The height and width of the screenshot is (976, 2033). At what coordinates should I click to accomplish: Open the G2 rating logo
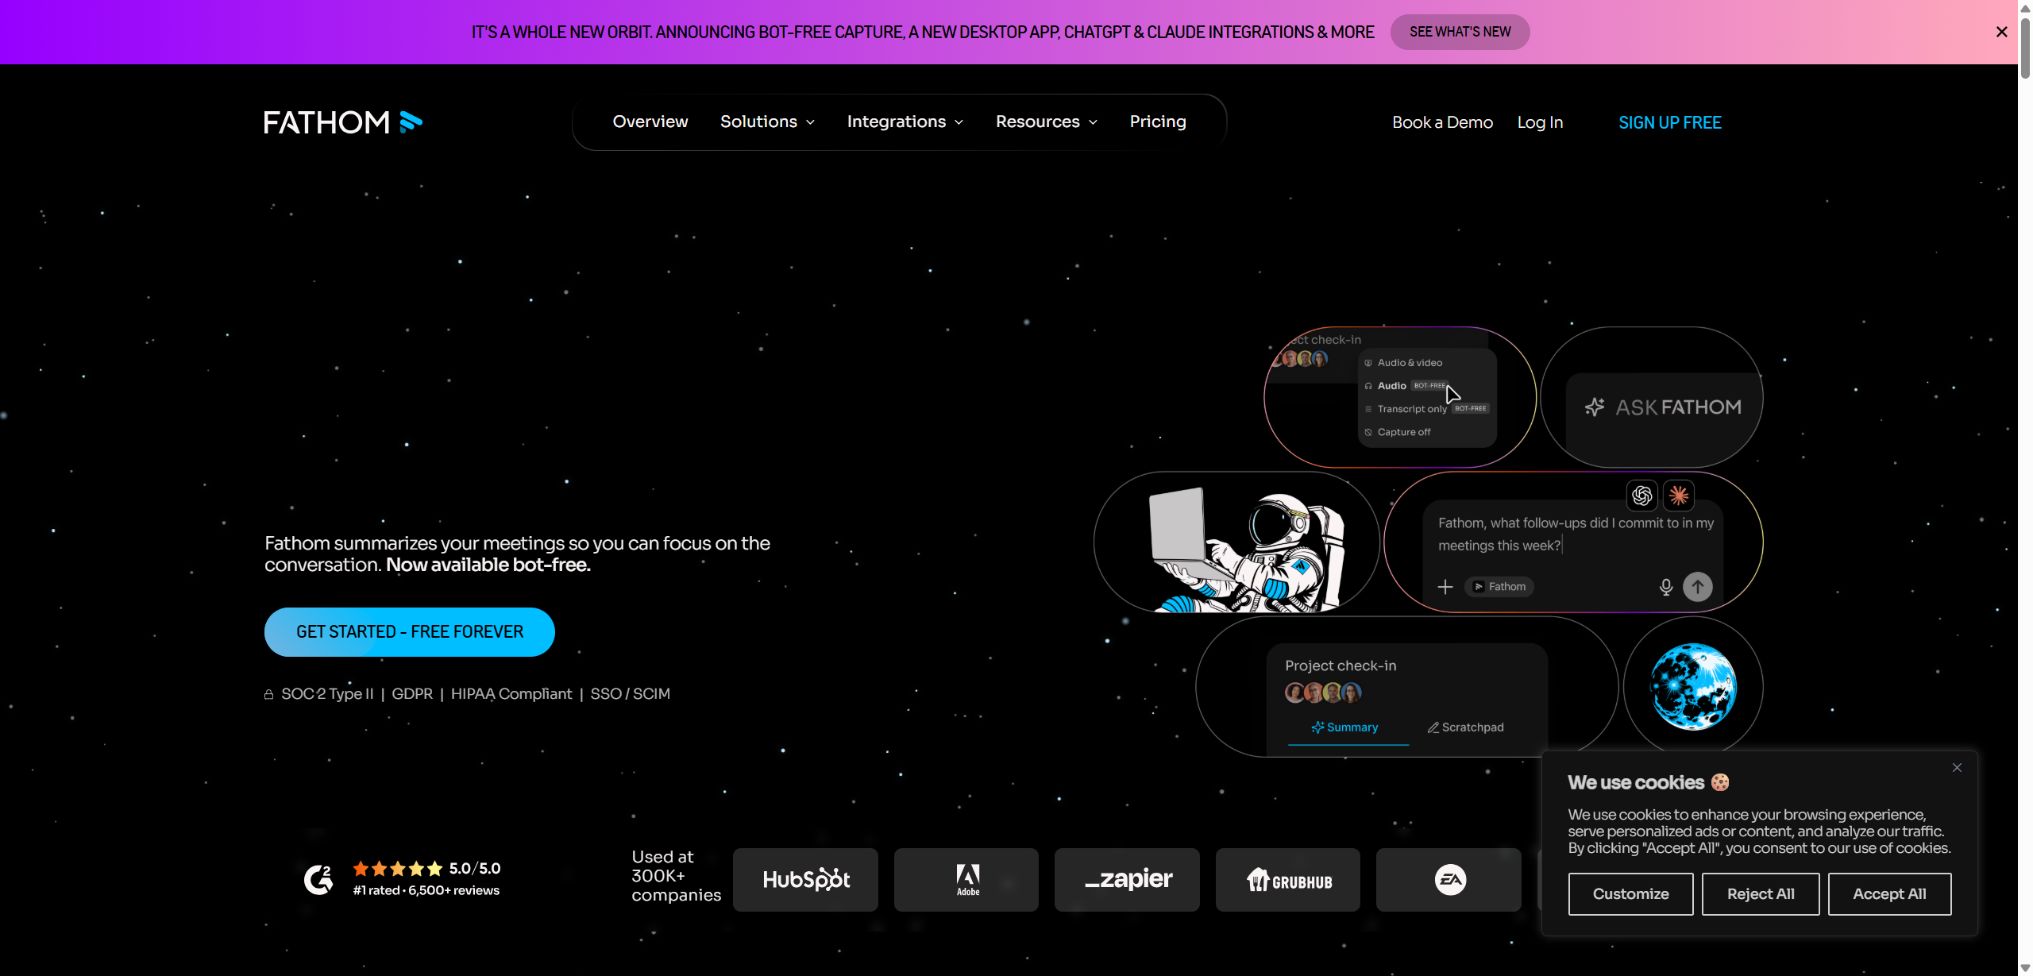pos(318,879)
